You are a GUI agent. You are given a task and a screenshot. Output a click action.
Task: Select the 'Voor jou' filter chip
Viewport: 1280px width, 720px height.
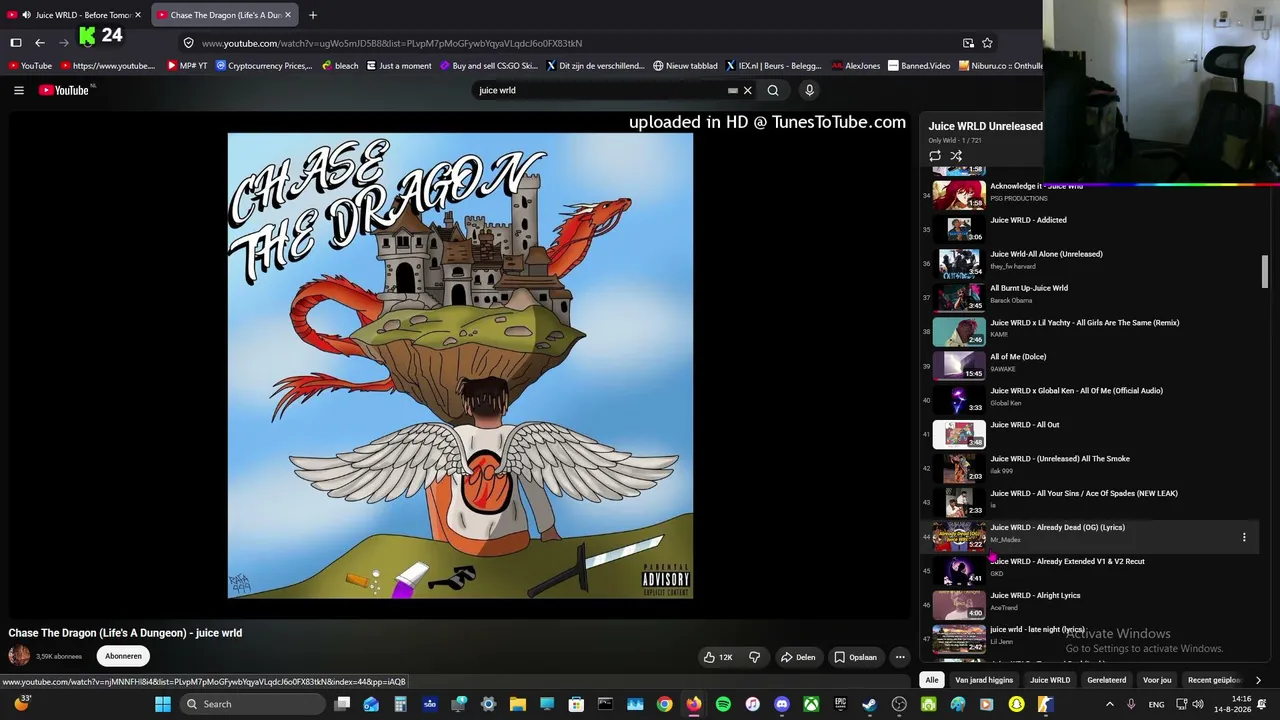point(1157,680)
